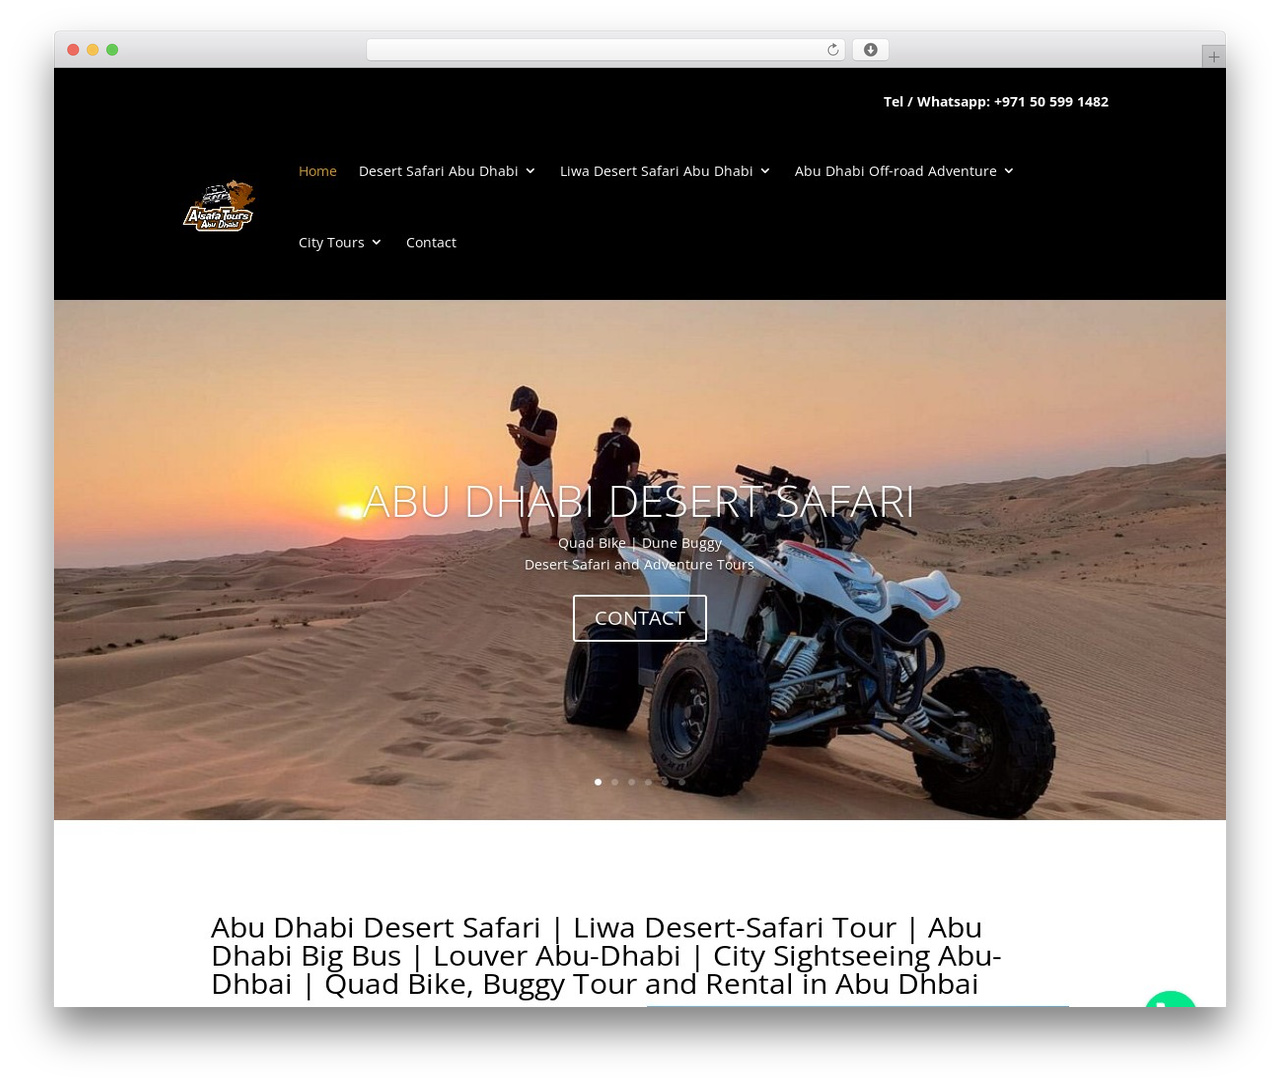Open the Contact menu link
Image resolution: width=1280 pixels, height=1084 pixels.
coord(431,243)
